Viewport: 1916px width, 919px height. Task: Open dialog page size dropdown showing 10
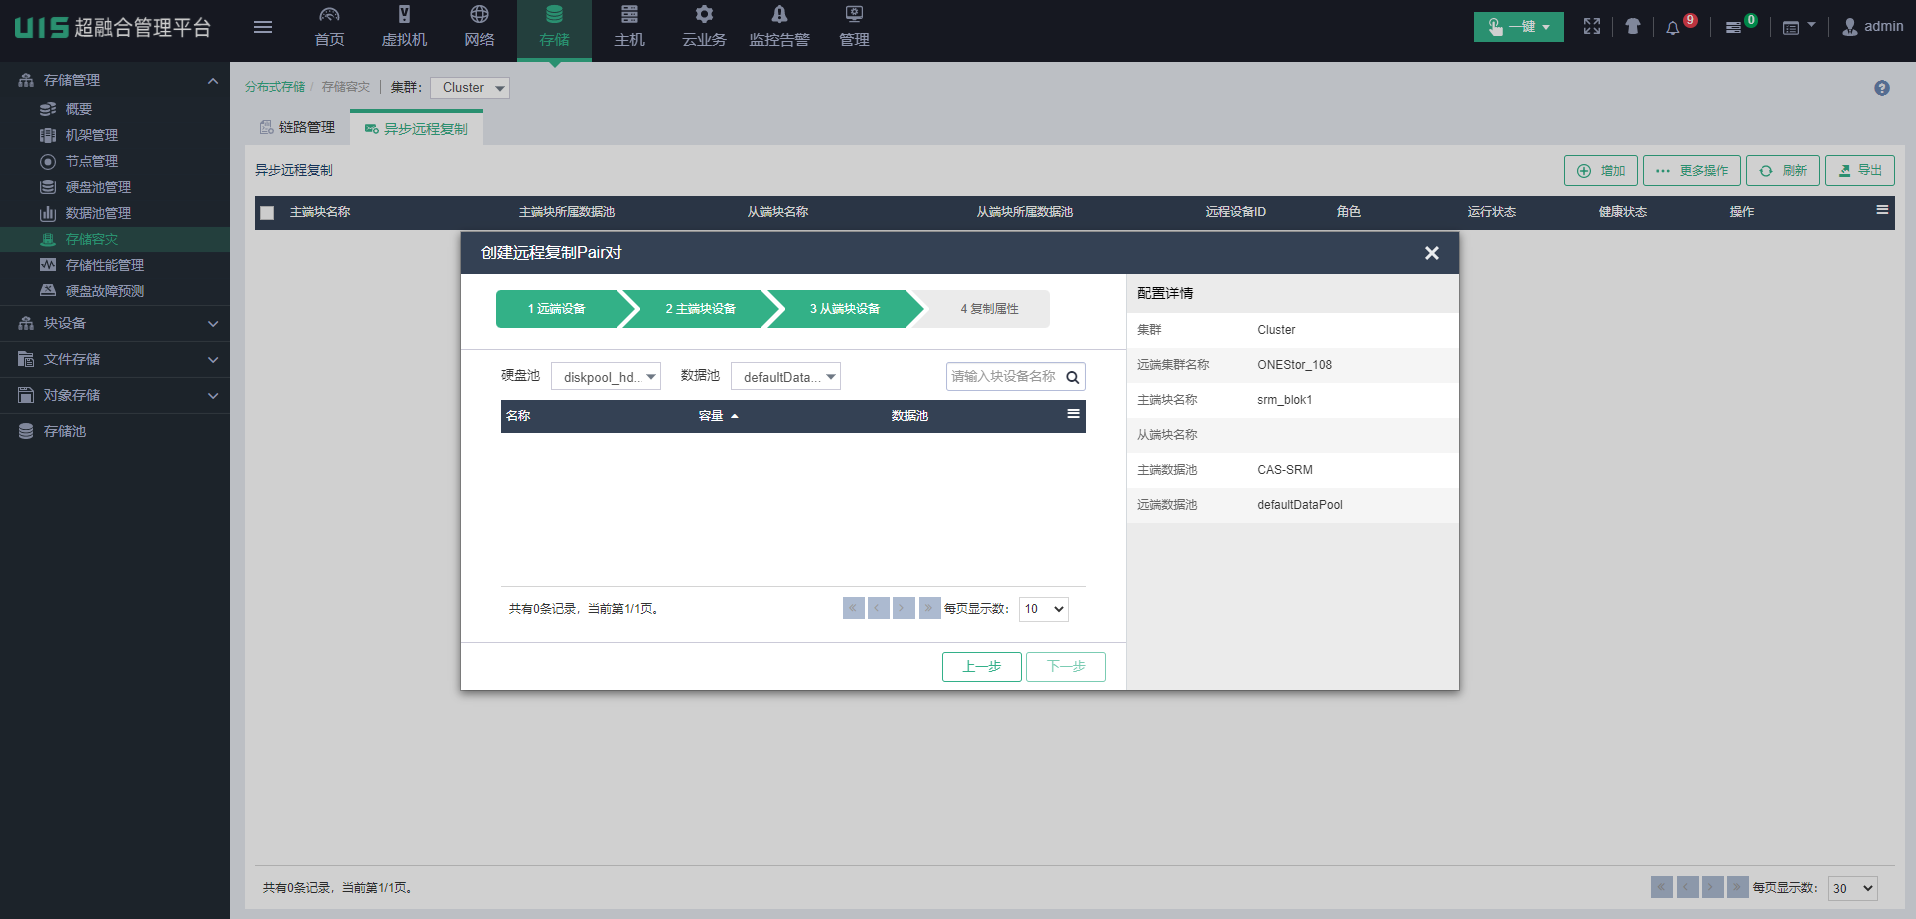pos(1044,609)
